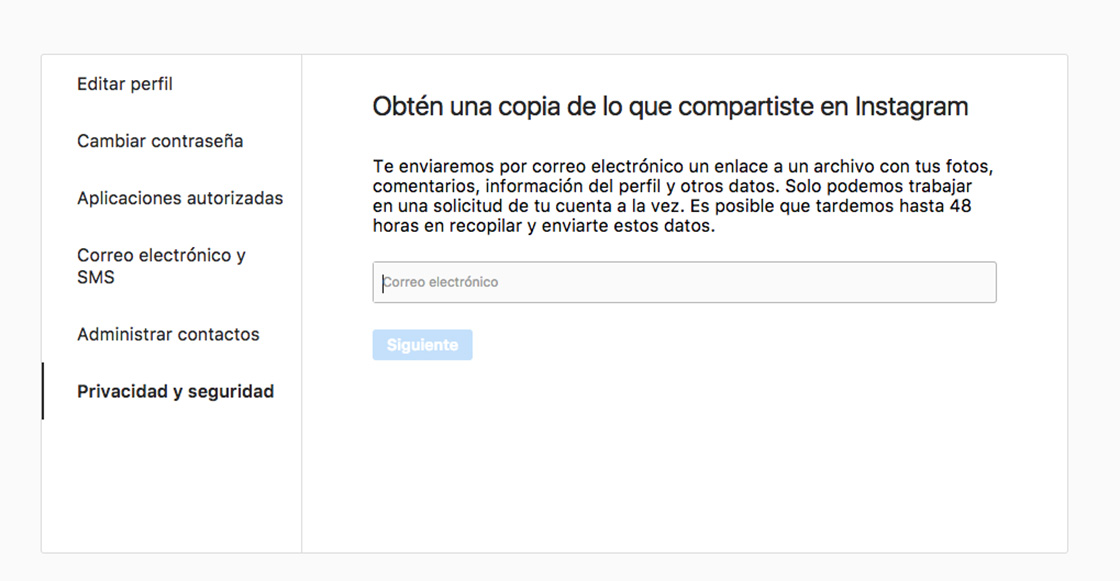The width and height of the screenshot is (1120, 581).
Task: Click the heading about copia en Instagram
Action: click(670, 107)
